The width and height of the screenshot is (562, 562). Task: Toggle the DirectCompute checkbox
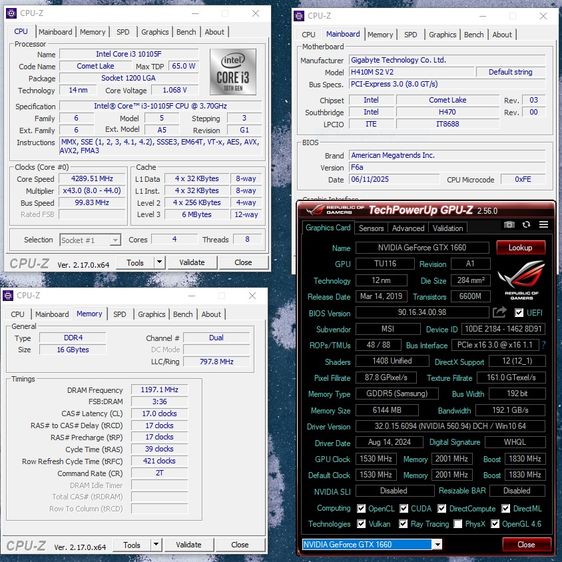(442, 509)
